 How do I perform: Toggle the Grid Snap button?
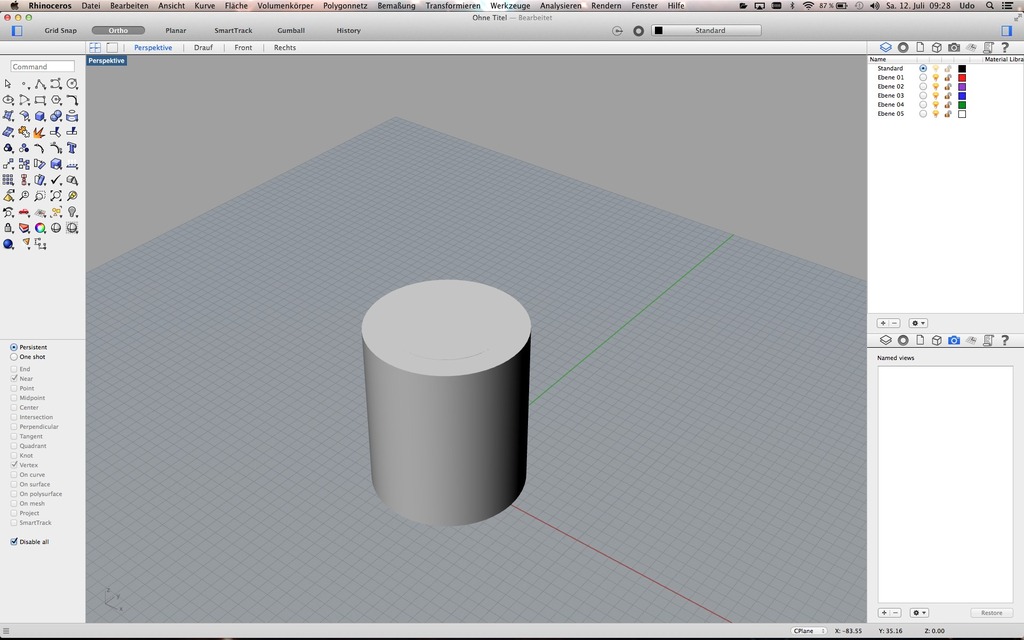(x=60, y=31)
